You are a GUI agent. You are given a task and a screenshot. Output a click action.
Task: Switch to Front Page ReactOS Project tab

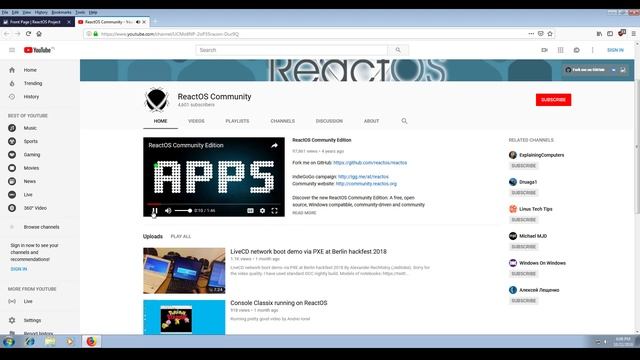pos(35,22)
